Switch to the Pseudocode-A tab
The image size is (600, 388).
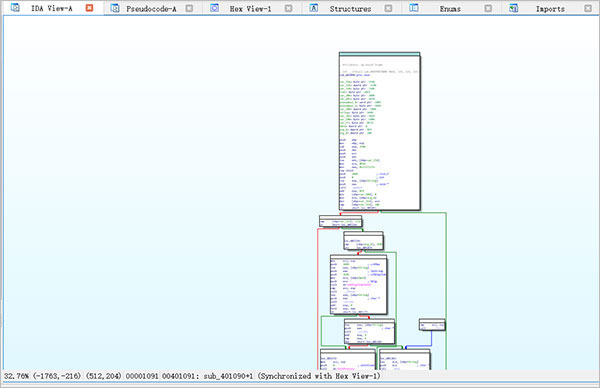(x=152, y=9)
